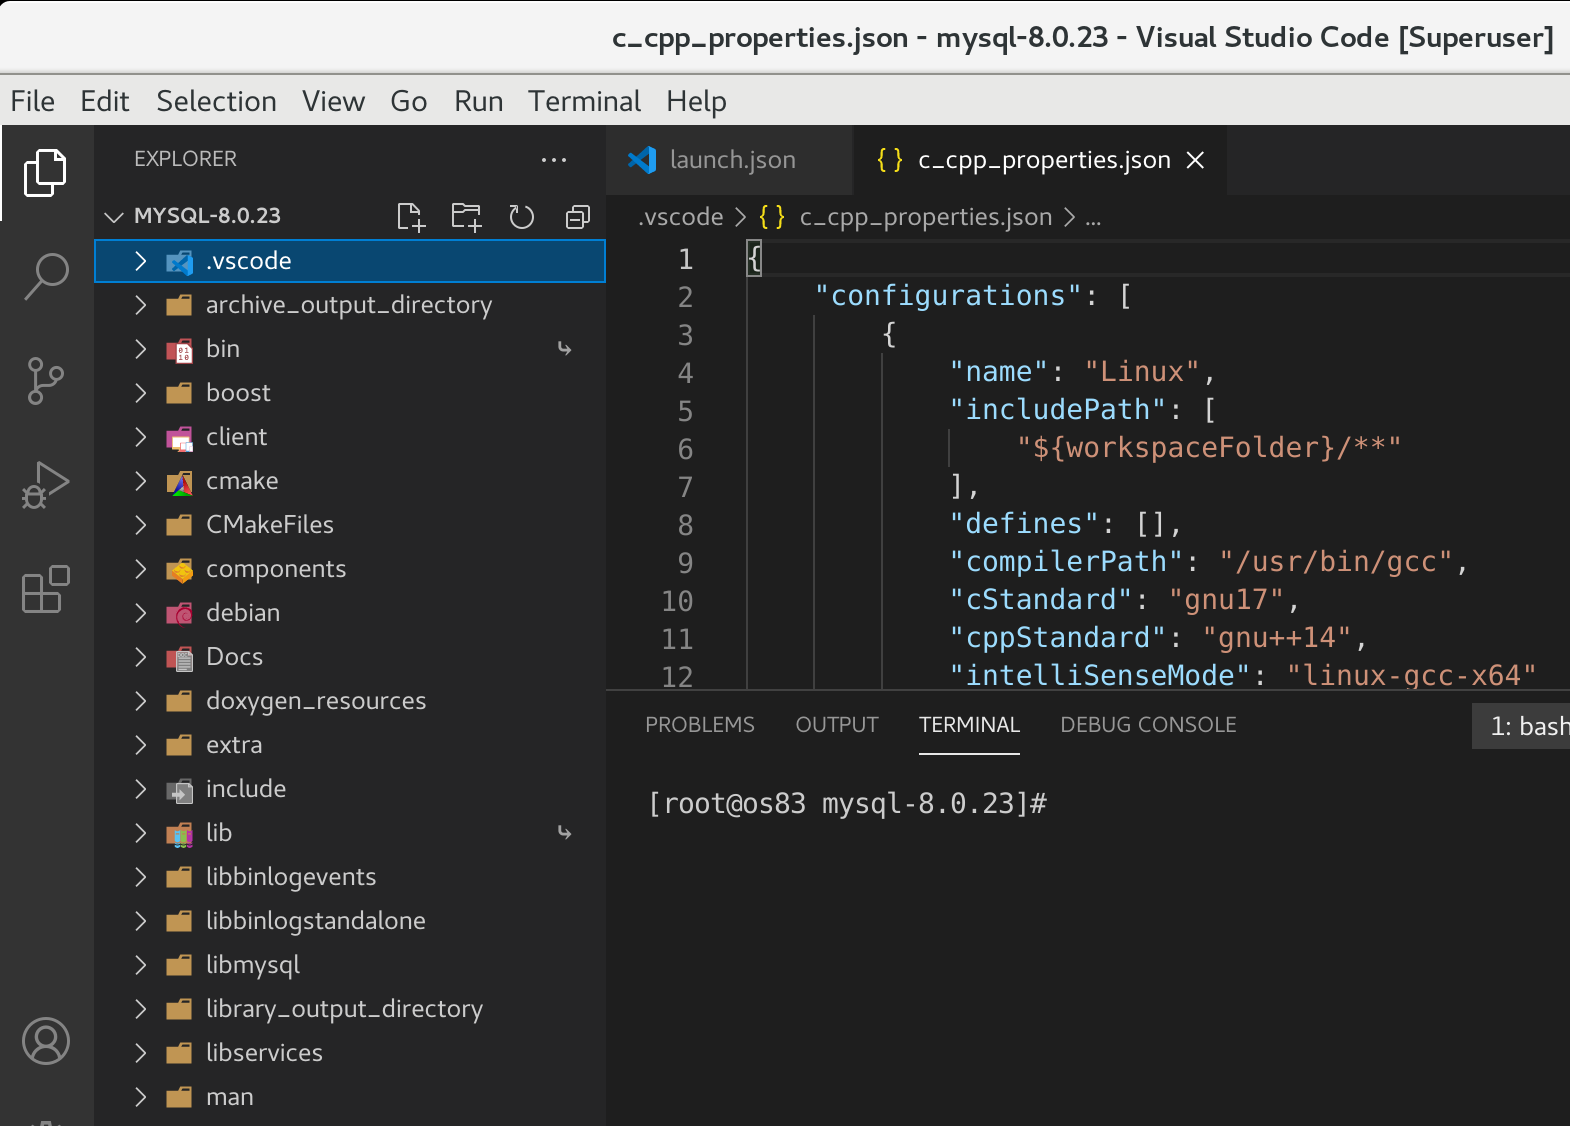Select the libservices folder row

pyautogui.click(x=350, y=1053)
